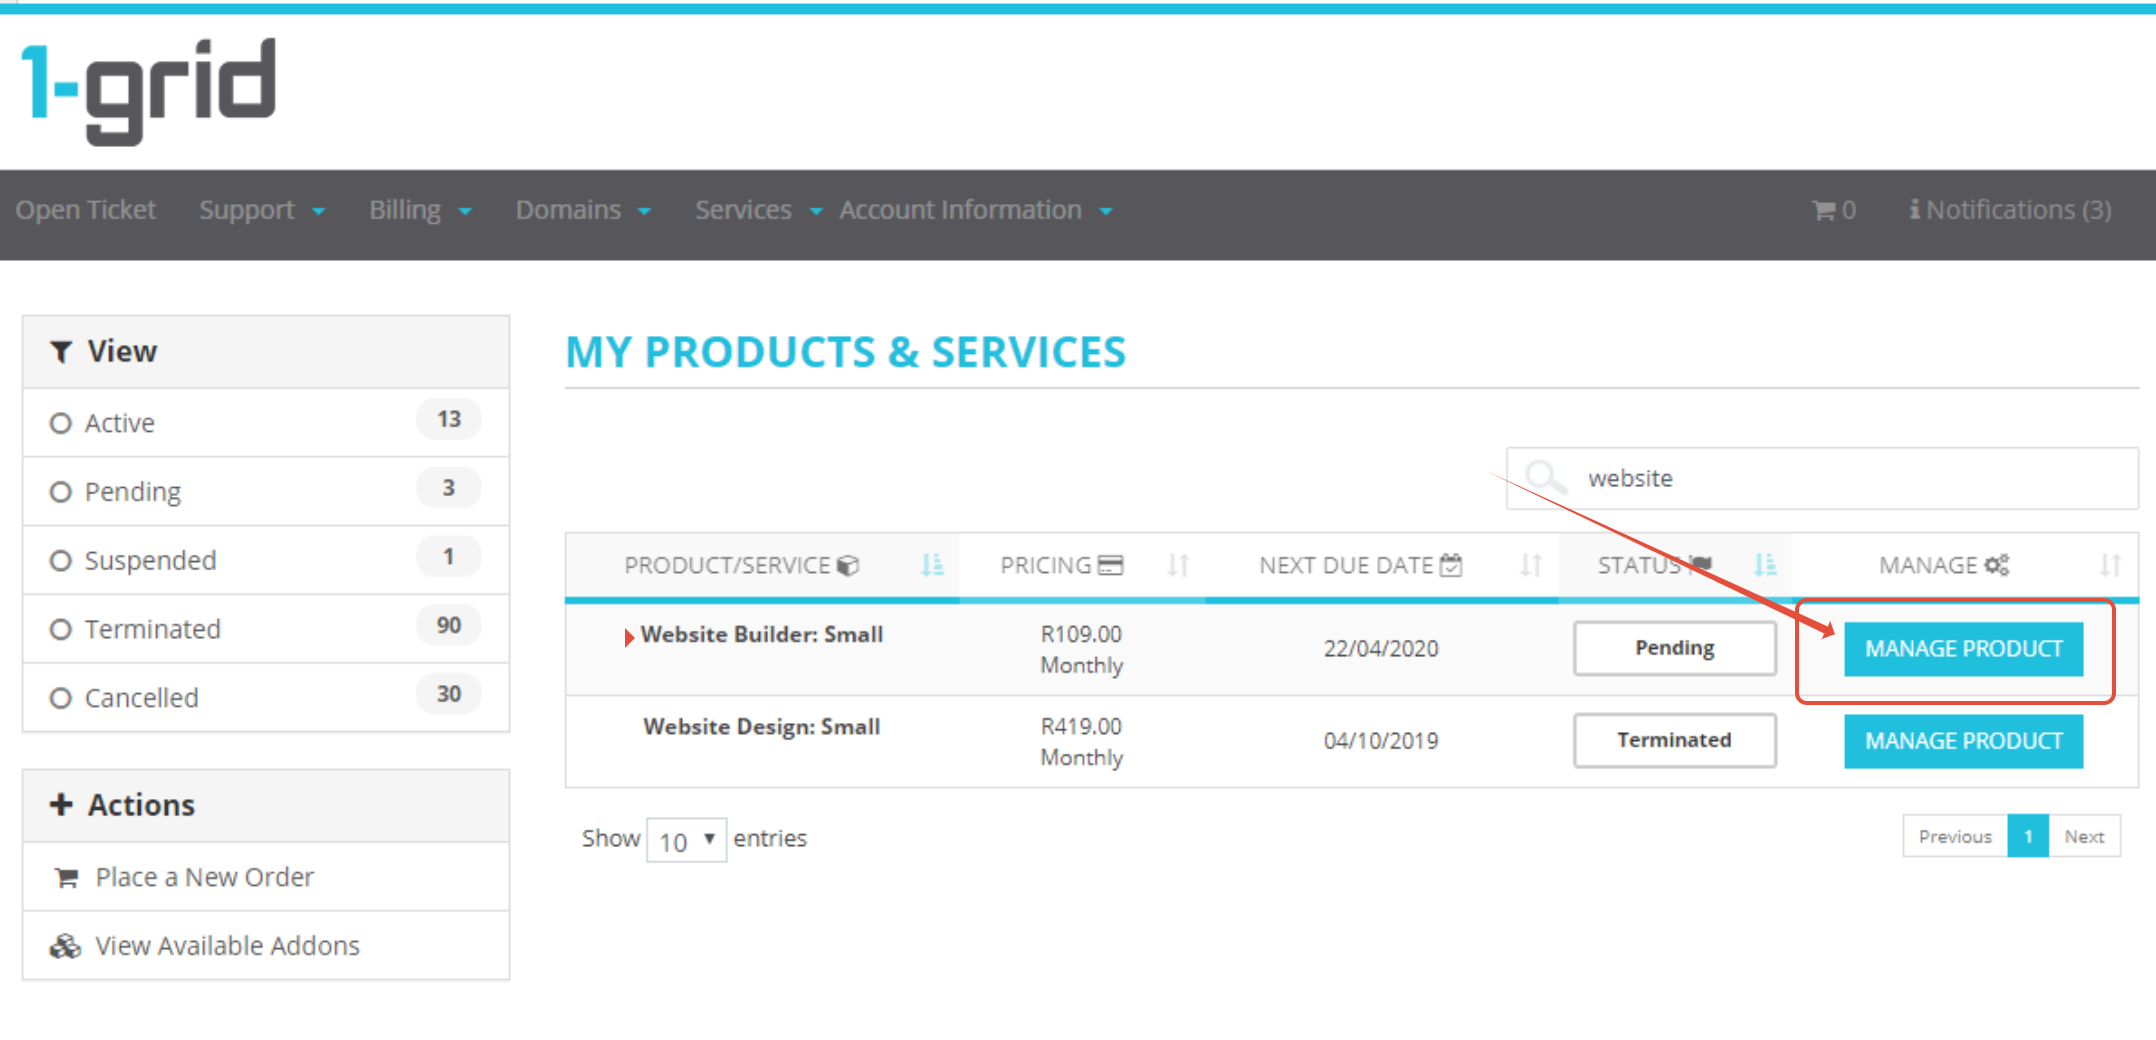Click View Available Addons link

[x=227, y=945]
